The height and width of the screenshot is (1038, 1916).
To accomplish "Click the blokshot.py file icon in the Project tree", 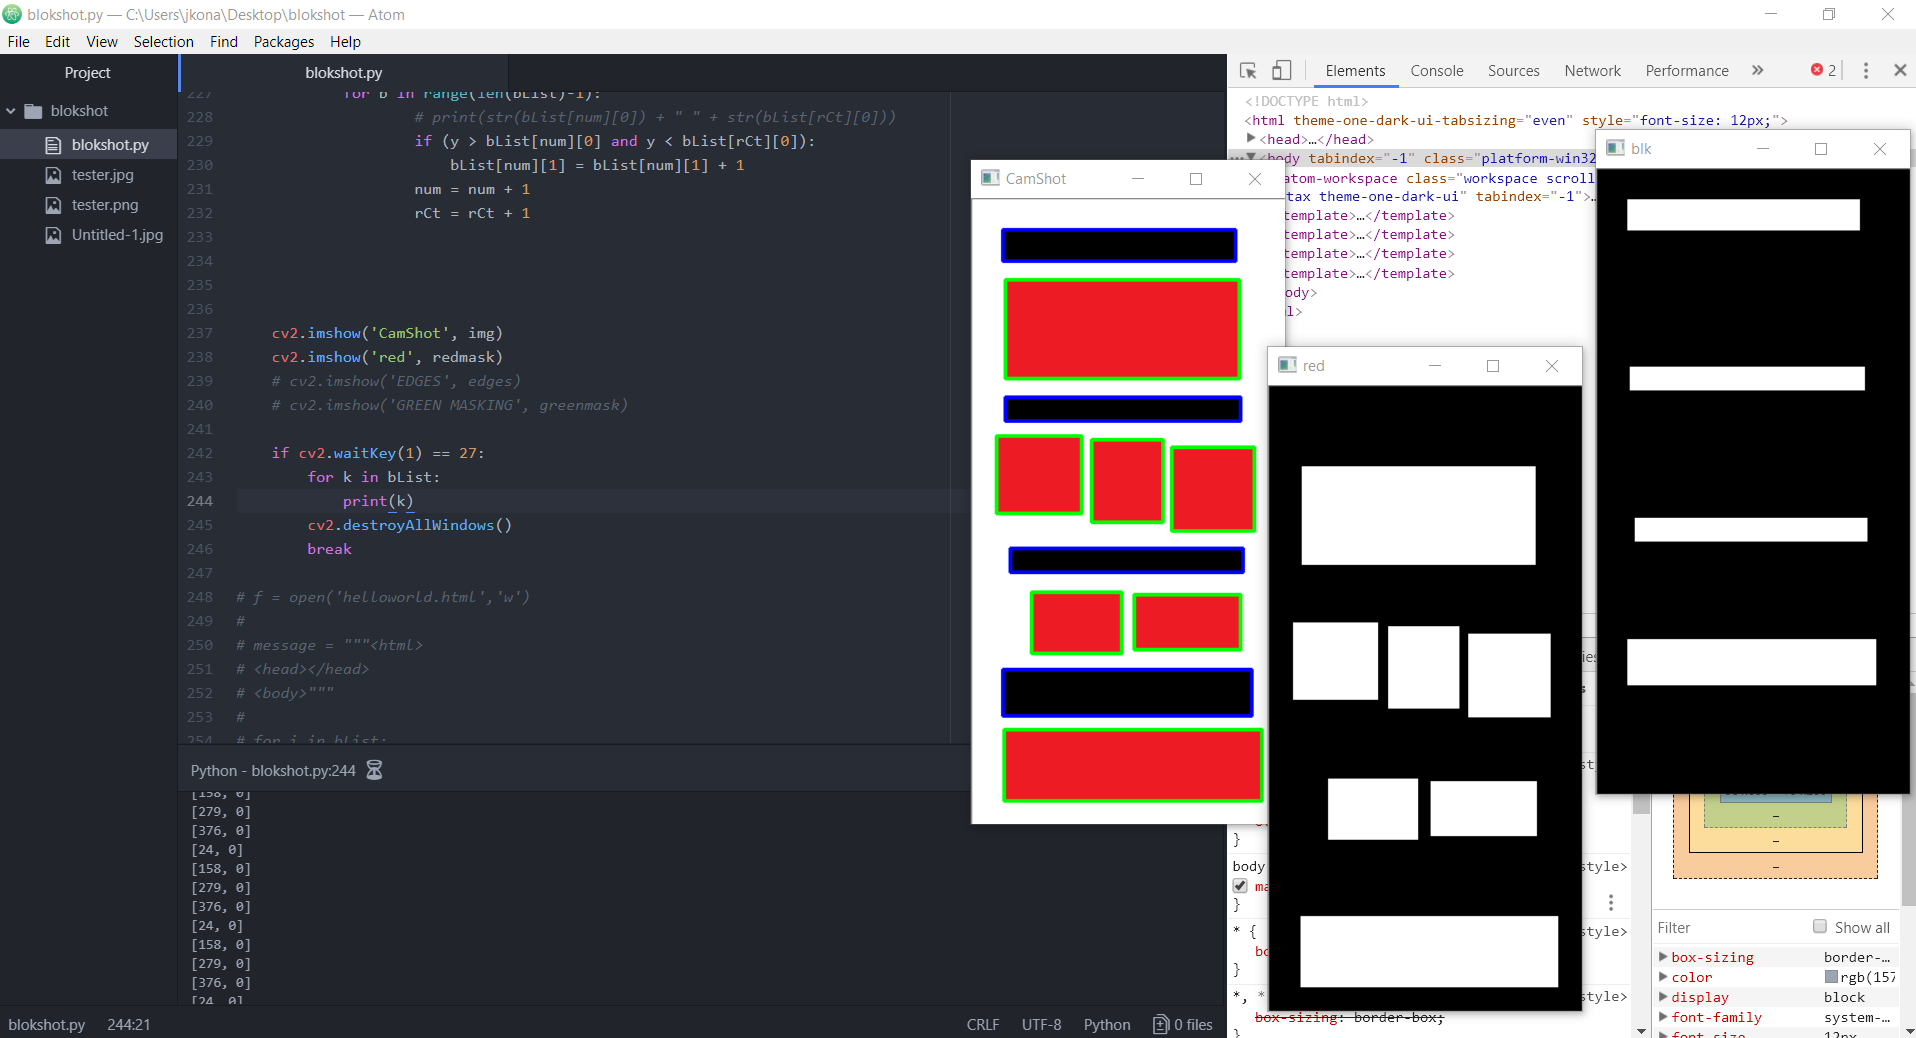I will point(53,145).
